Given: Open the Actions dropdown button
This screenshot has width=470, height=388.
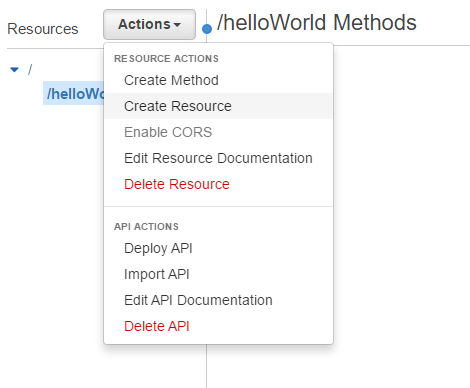Looking at the screenshot, I should tap(149, 24).
